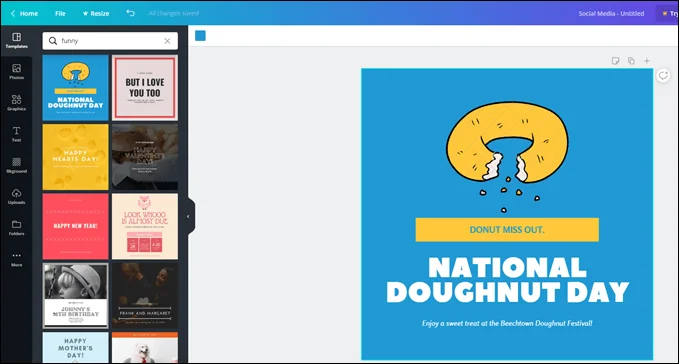Screen dimensions: 679x364
Task: Open the Photos sidebar tab
Action: pos(16,71)
